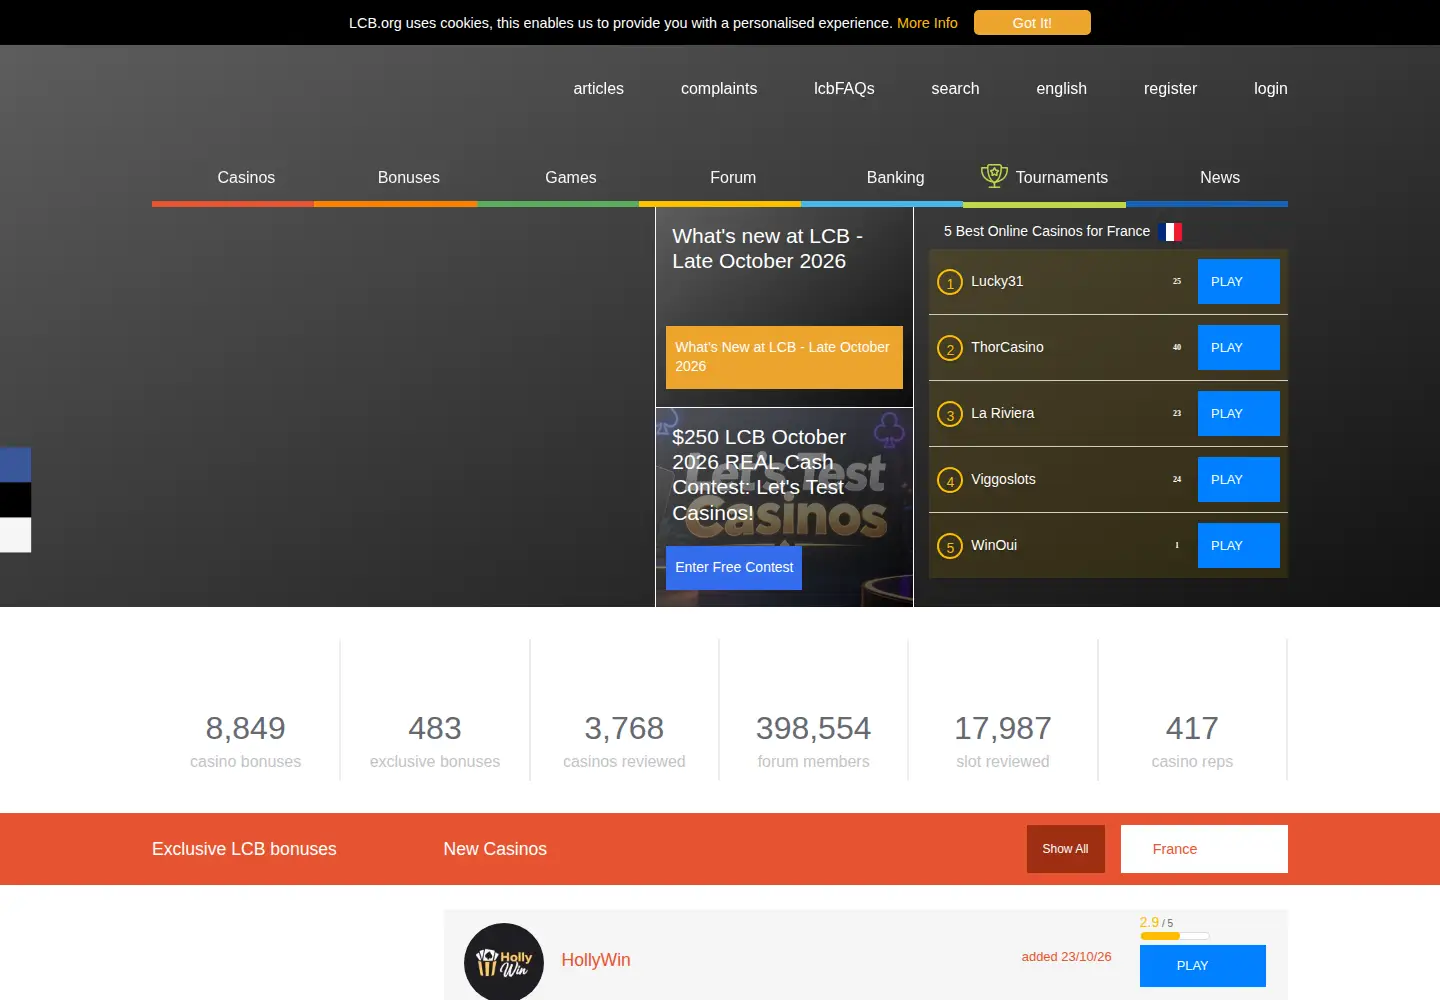The height and width of the screenshot is (1000, 1440).
Task: Open the HollyWin casino logo
Action: tap(504, 961)
